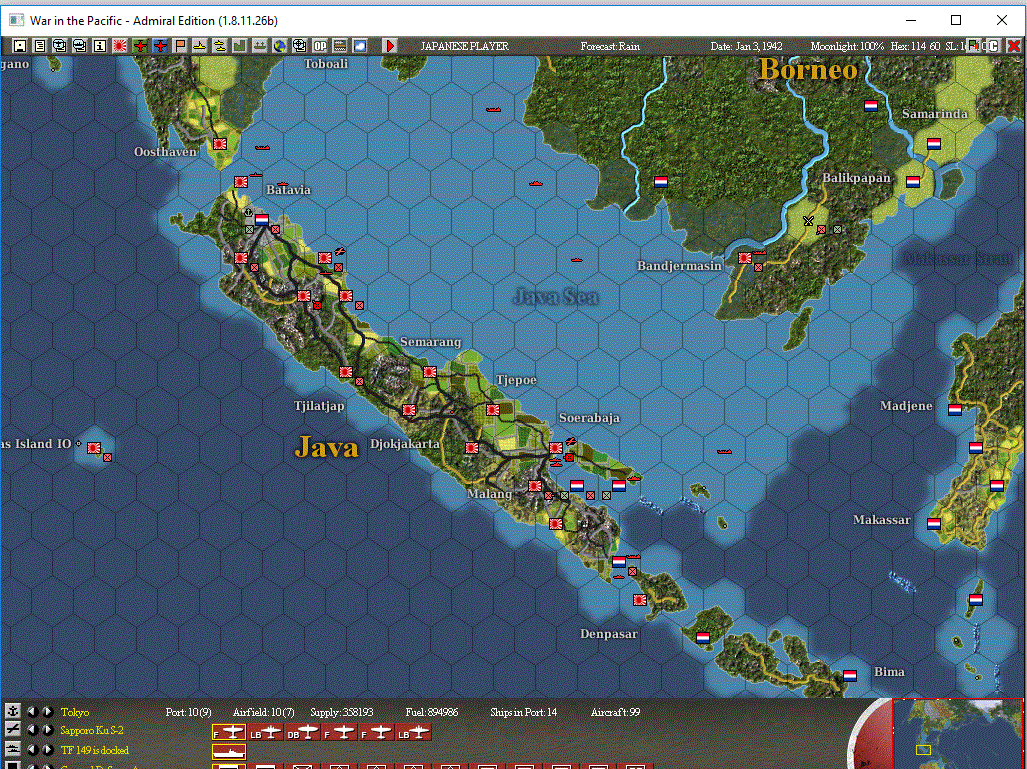Go to next task force after TF 149
Viewport: 1027px width, 769px height.
click(47, 749)
